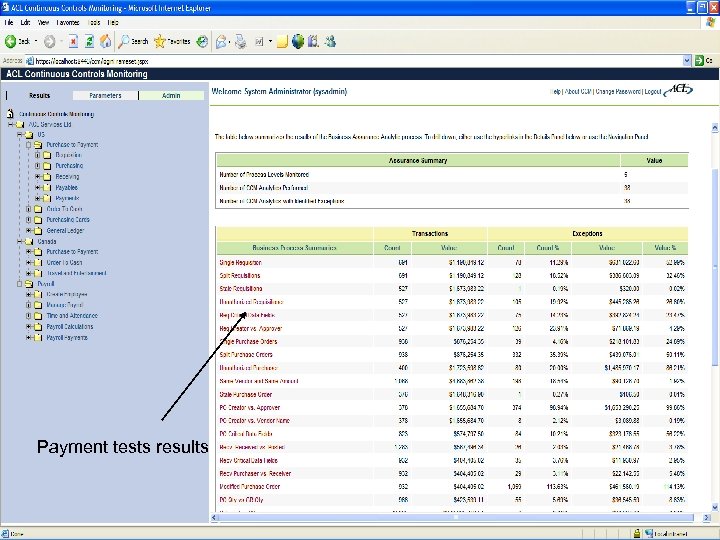The height and width of the screenshot is (540, 720).
Task: Click the Print icon in toolbar
Action: (242, 41)
